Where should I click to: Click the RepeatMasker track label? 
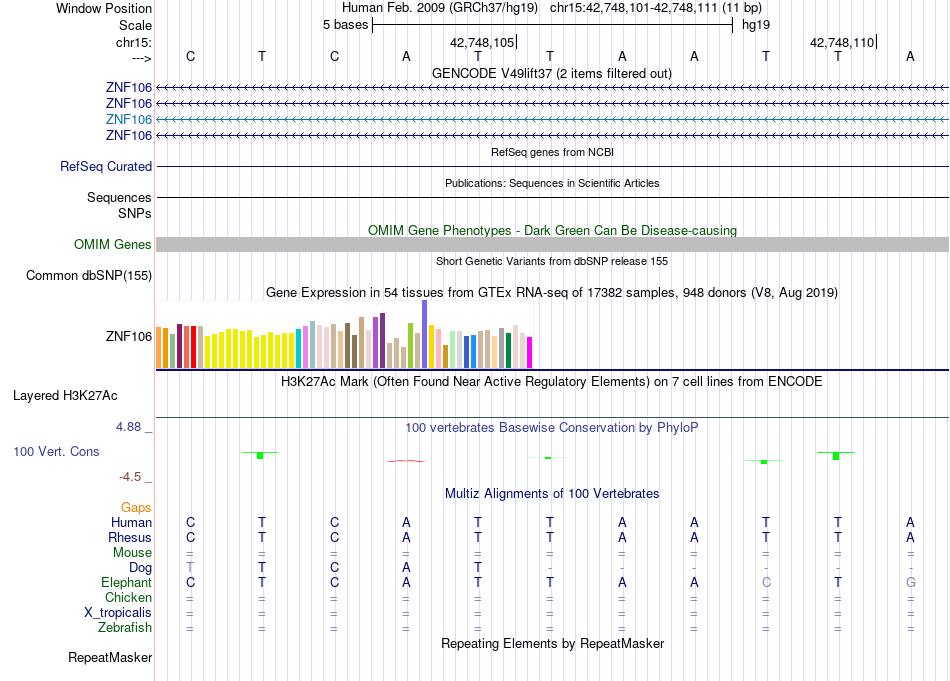click(x=110, y=657)
